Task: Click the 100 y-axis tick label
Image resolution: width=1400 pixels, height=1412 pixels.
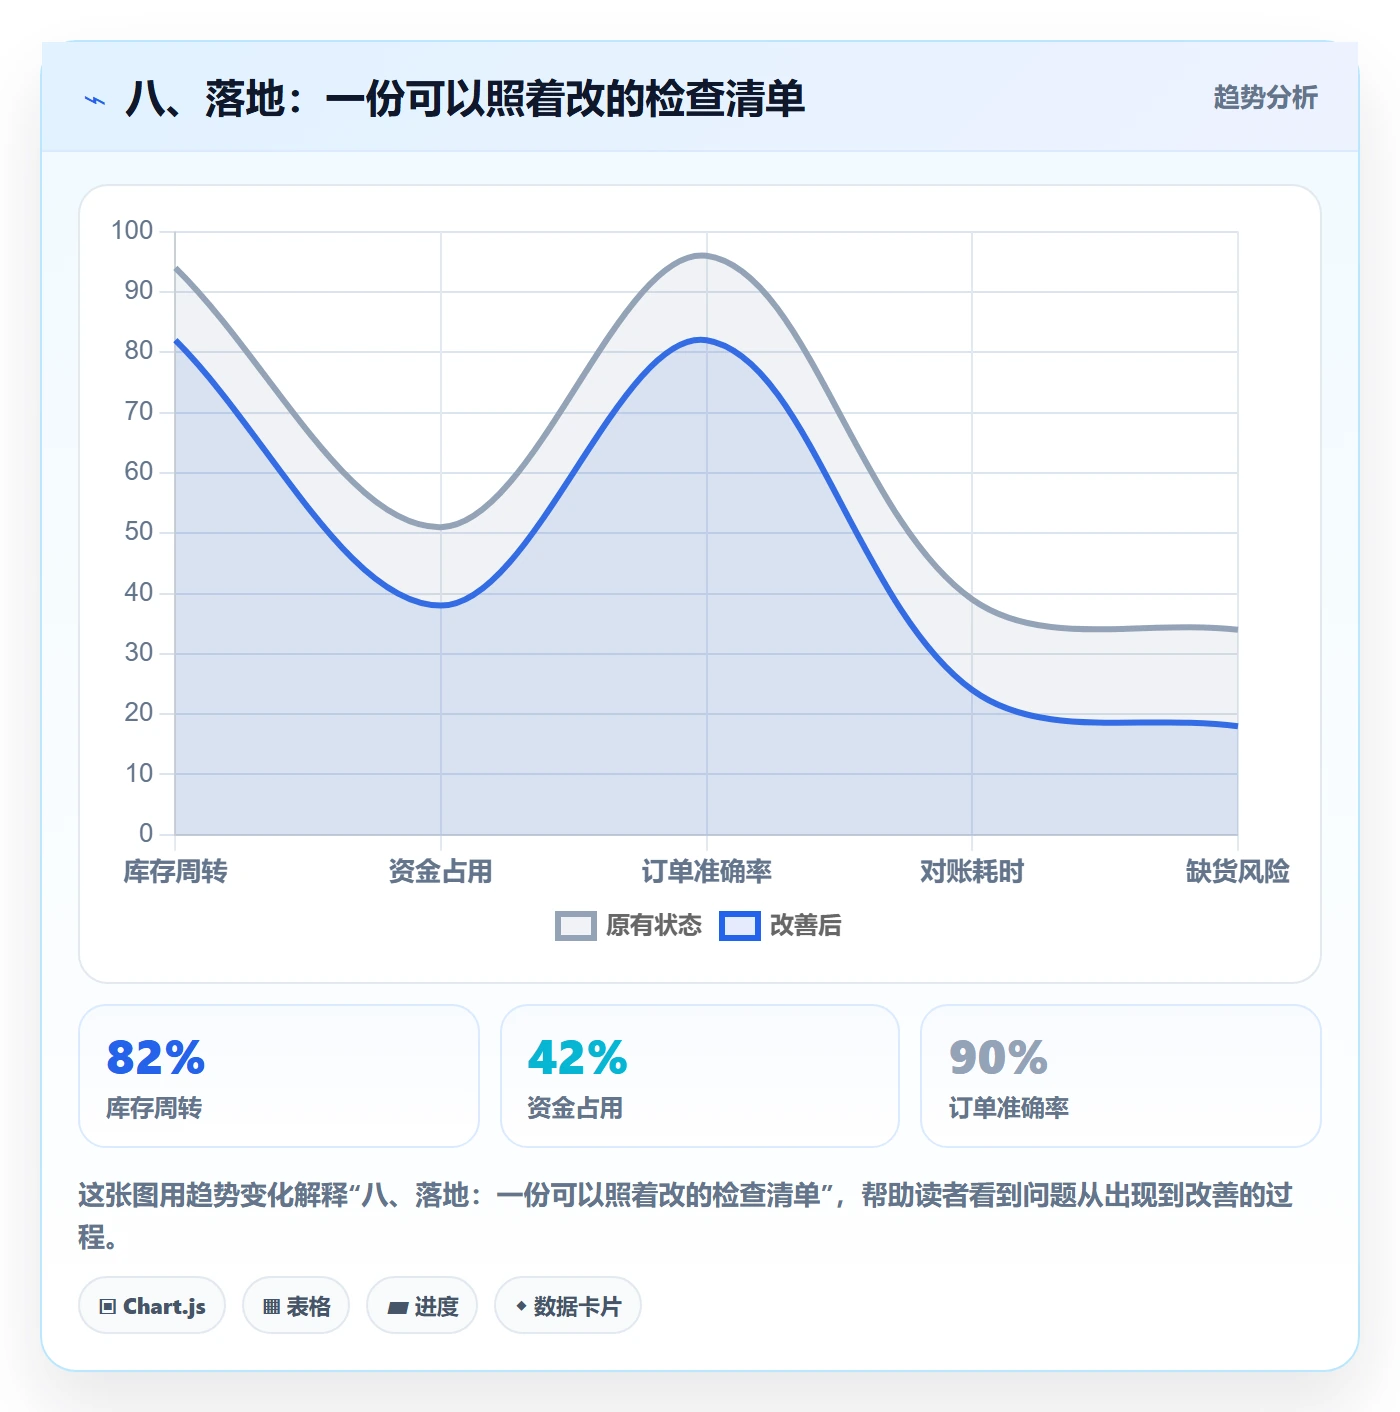Action: [132, 231]
